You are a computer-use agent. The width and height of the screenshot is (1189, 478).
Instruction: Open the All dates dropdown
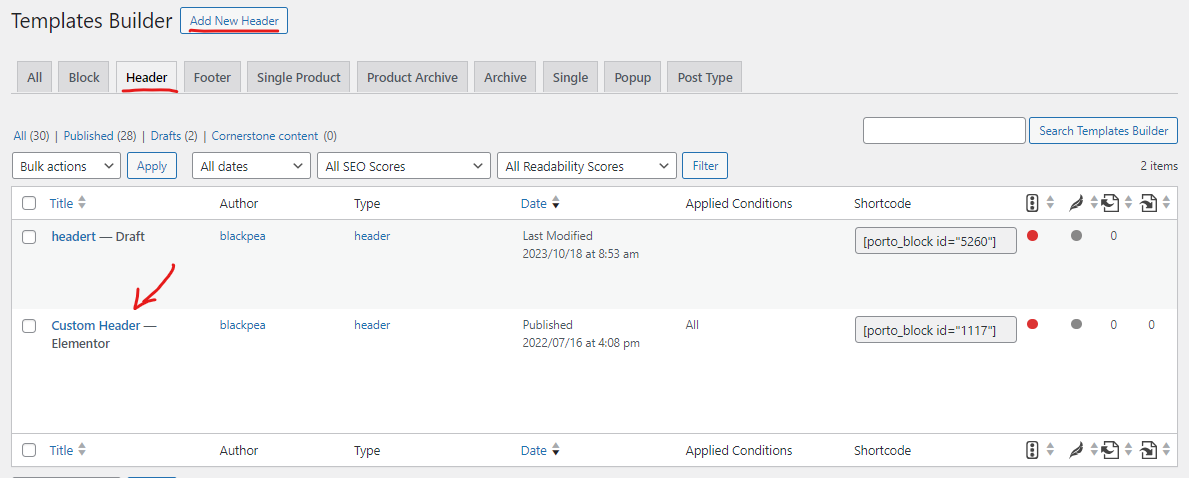tap(252, 166)
